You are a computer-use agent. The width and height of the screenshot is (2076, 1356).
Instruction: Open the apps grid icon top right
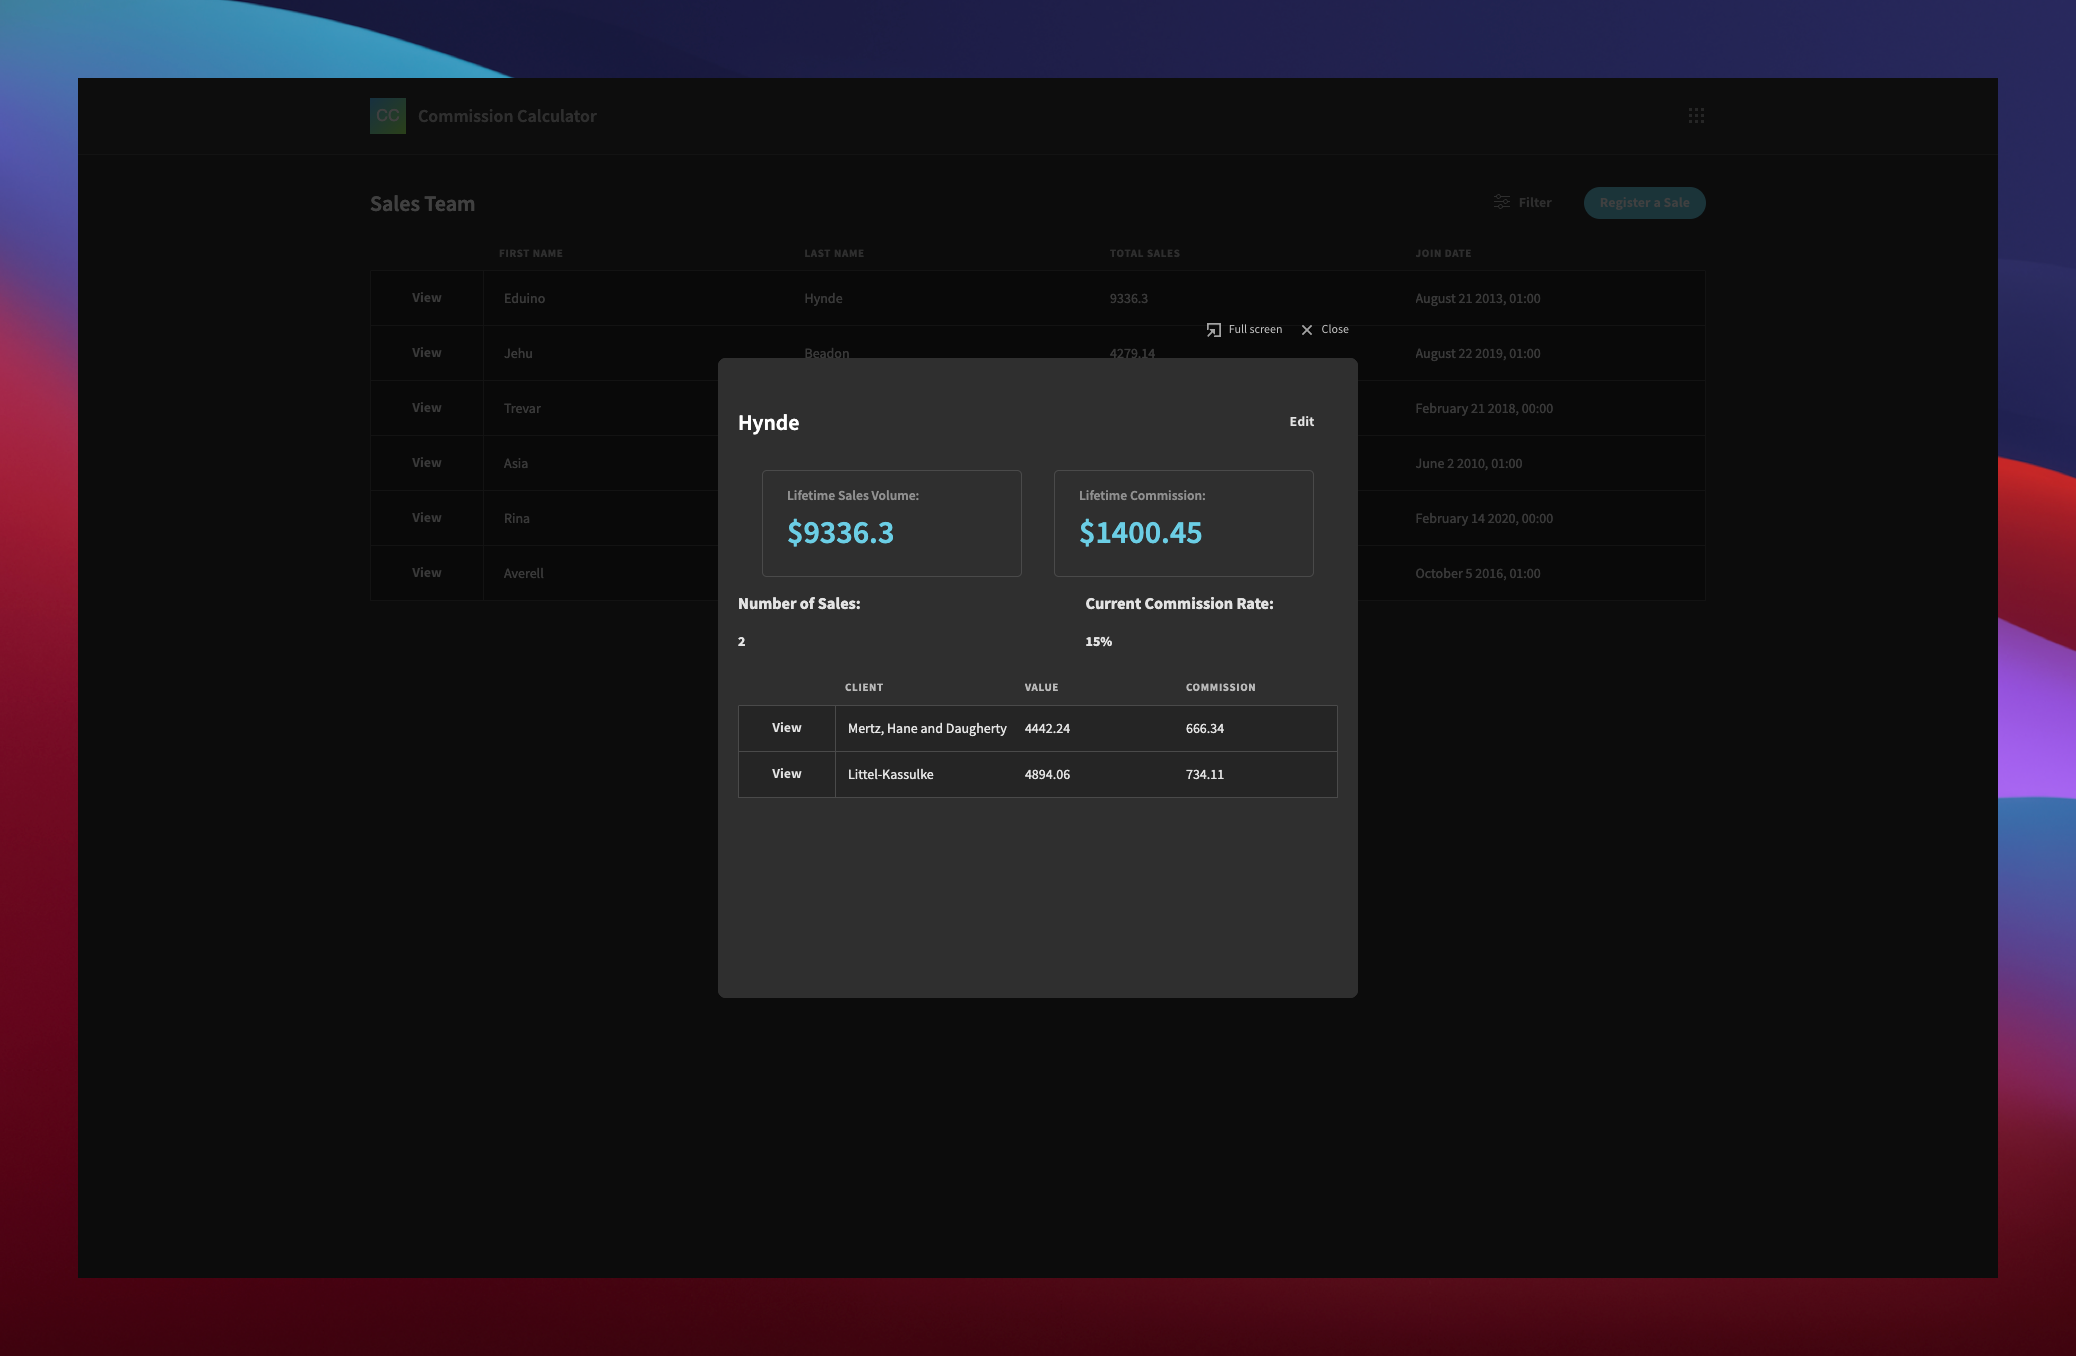click(x=1697, y=116)
